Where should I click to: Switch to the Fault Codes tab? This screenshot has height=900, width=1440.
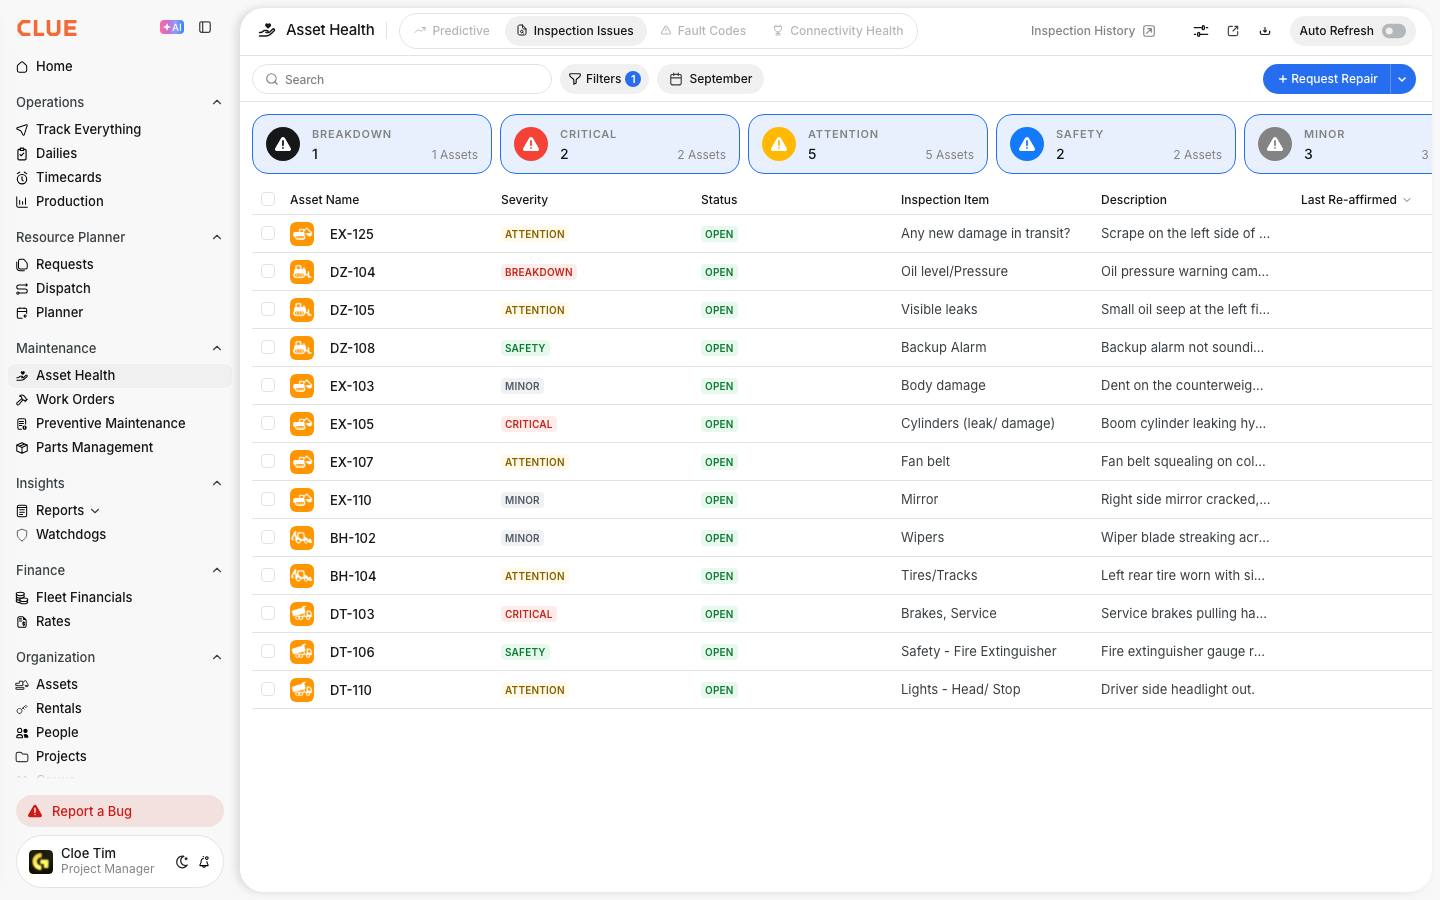pos(703,31)
